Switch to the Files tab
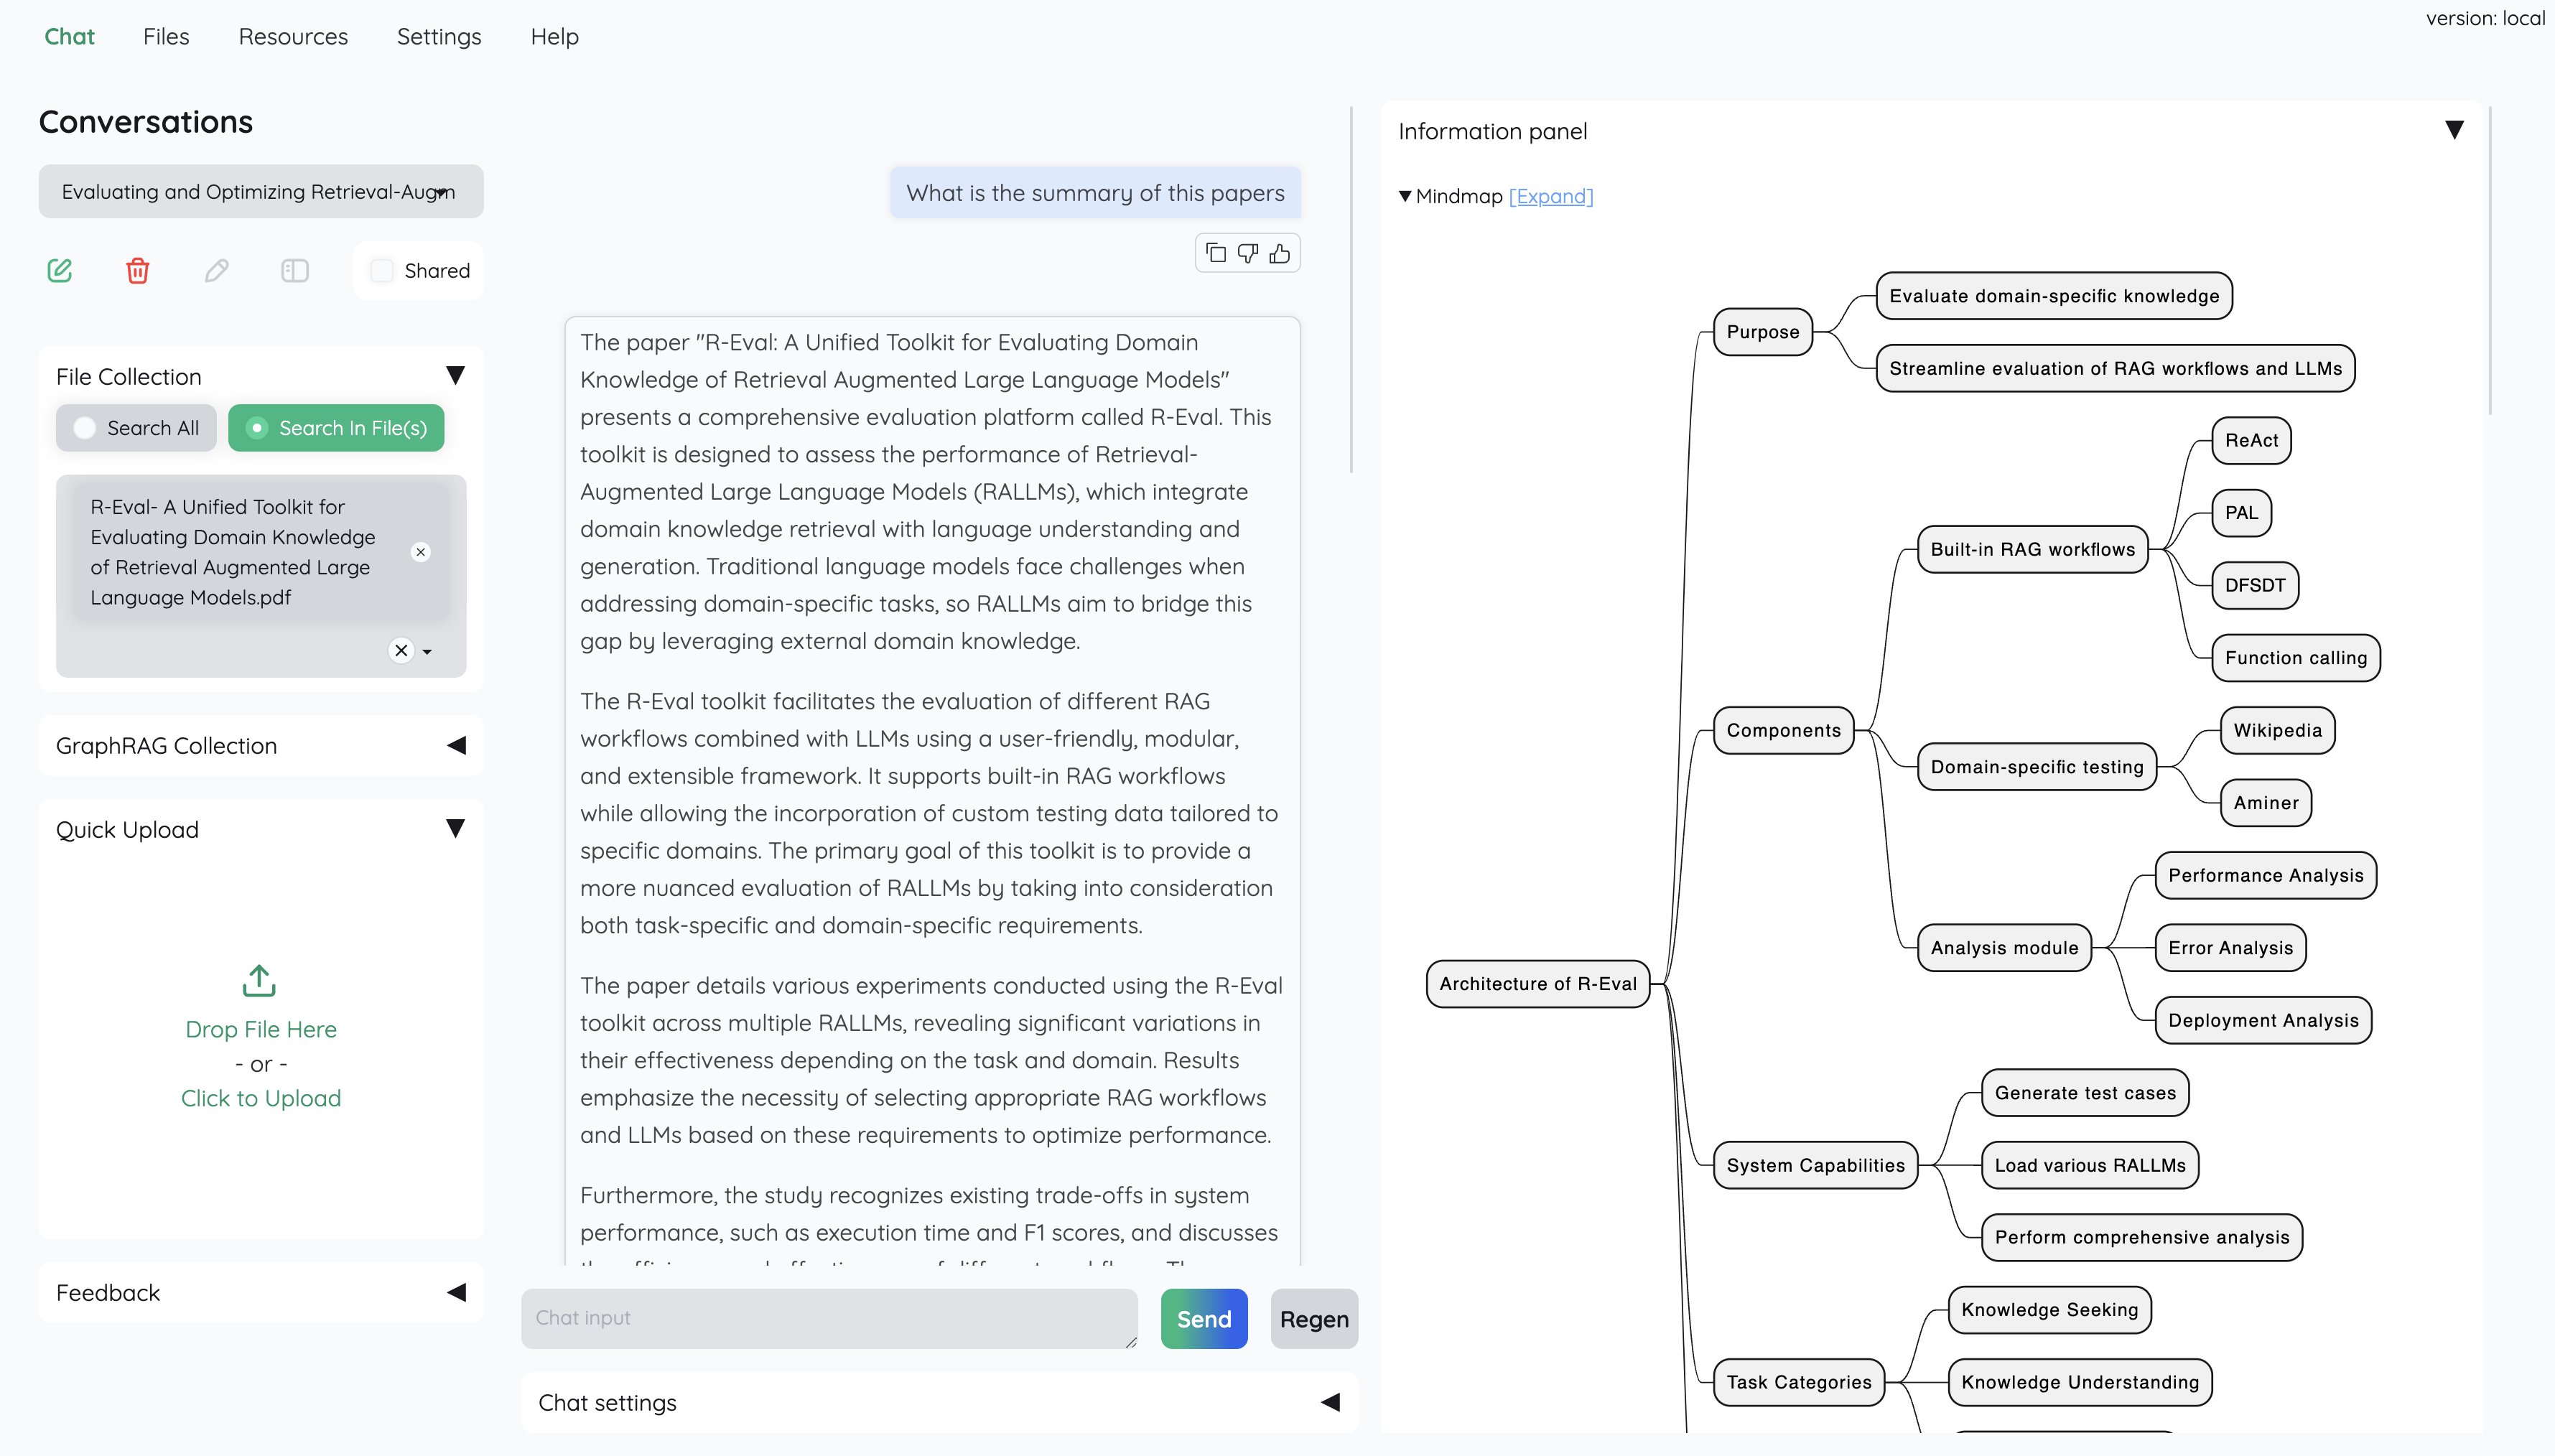Image resolution: width=2555 pixels, height=1456 pixels. click(x=166, y=37)
